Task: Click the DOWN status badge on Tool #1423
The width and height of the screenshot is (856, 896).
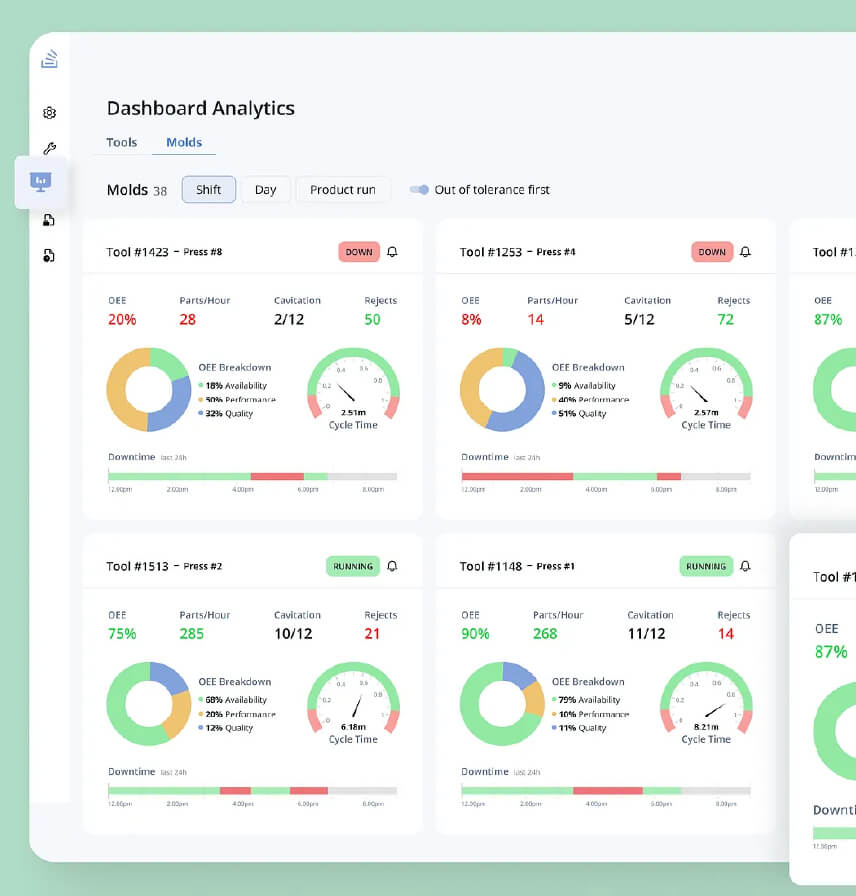Action: [x=358, y=252]
